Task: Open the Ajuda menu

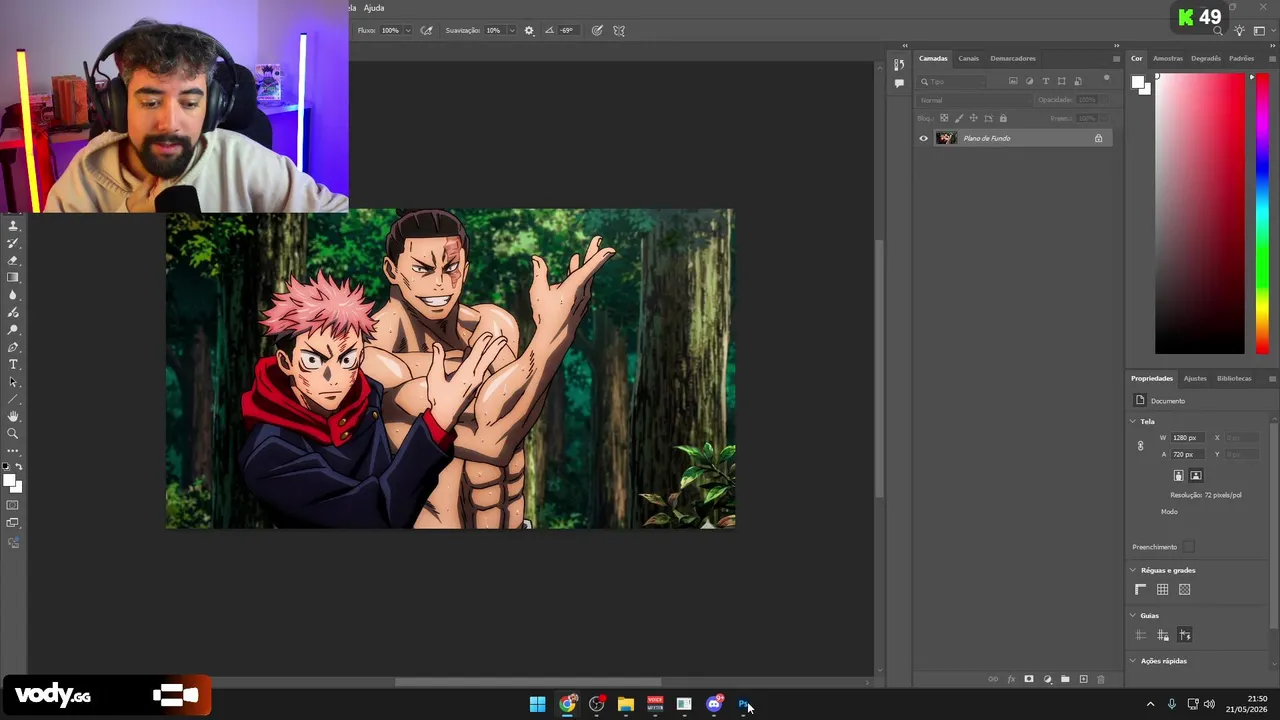Action: point(374,8)
